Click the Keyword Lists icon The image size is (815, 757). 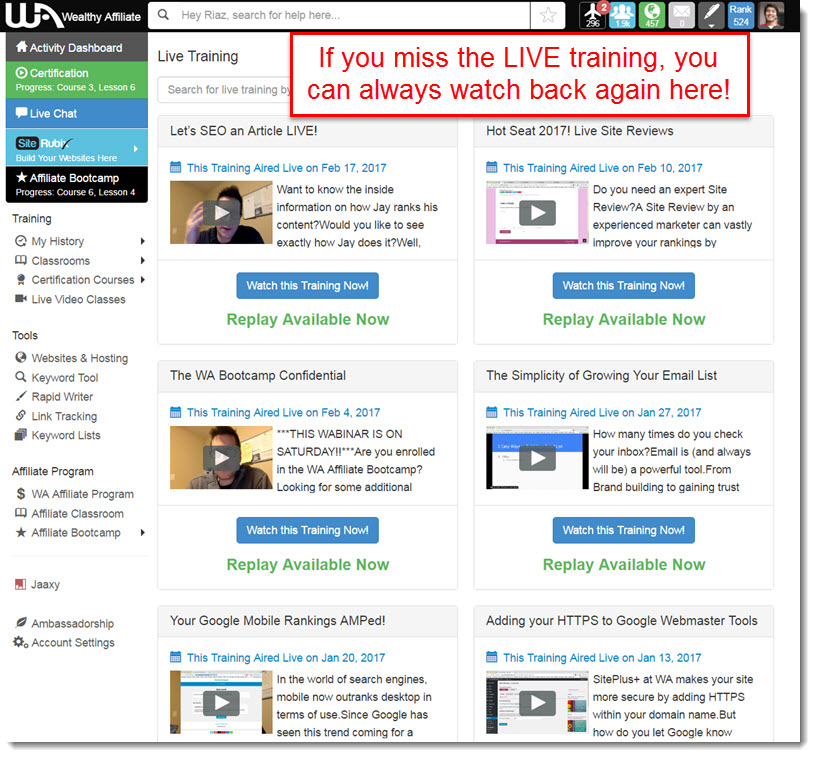[x=21, y=435]
